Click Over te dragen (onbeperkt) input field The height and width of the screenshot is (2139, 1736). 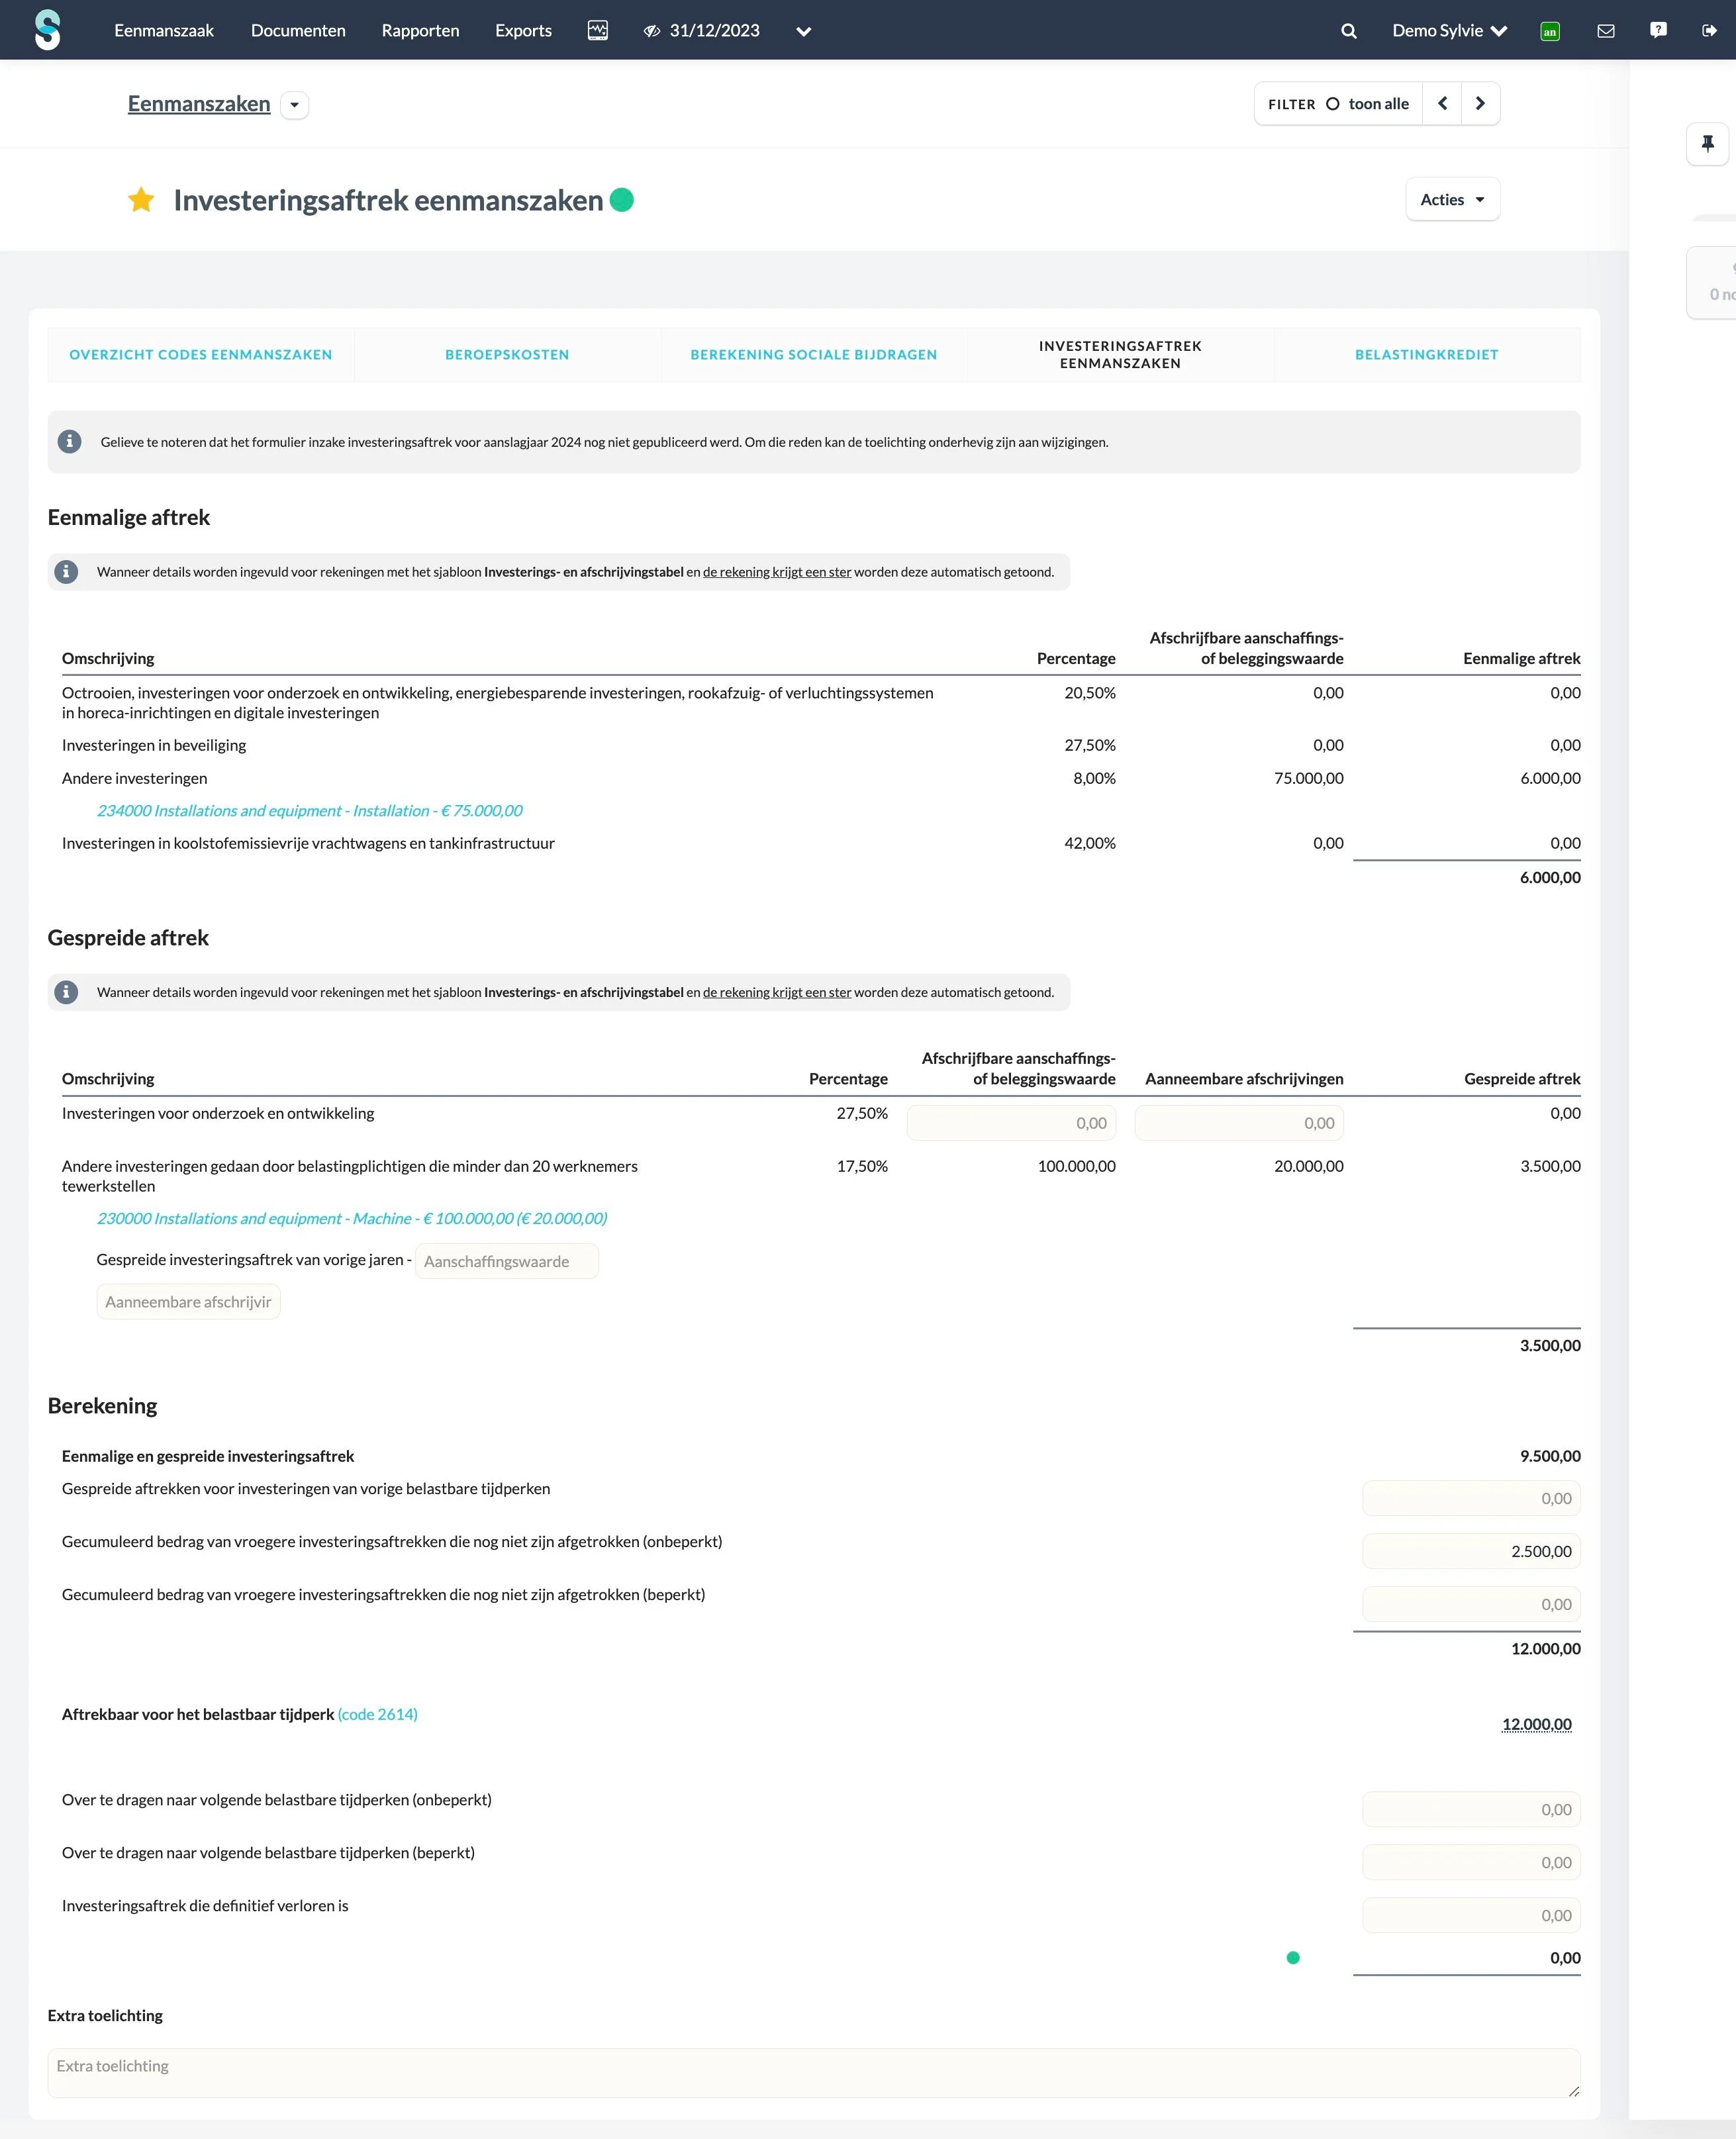click(x=1471, y=1809)
